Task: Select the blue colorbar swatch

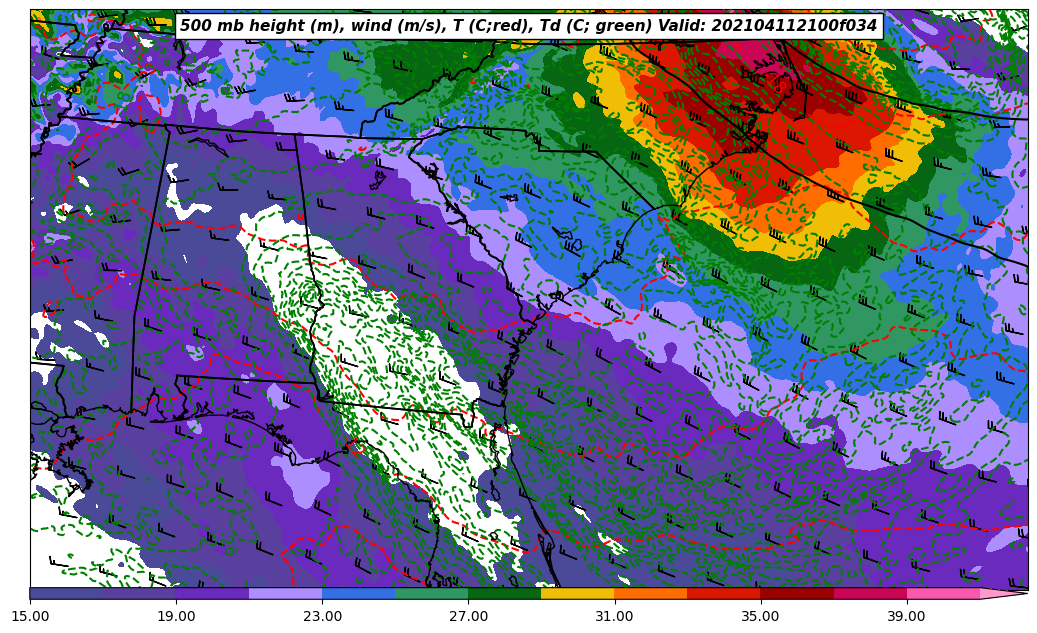Action: [x=358, y=593]
